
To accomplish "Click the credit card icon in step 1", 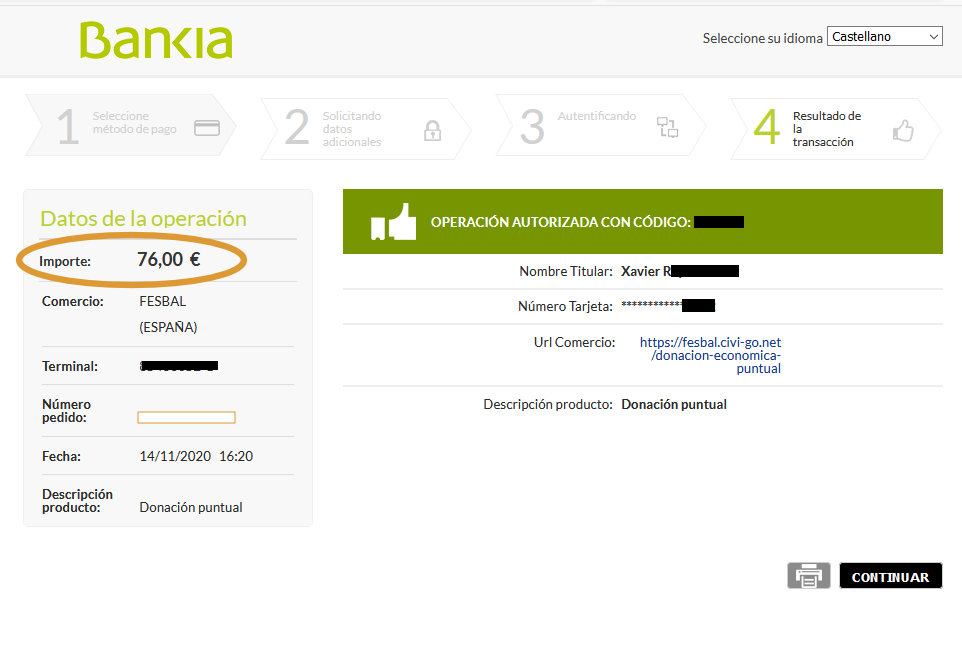I will click(x=207, y=128).
